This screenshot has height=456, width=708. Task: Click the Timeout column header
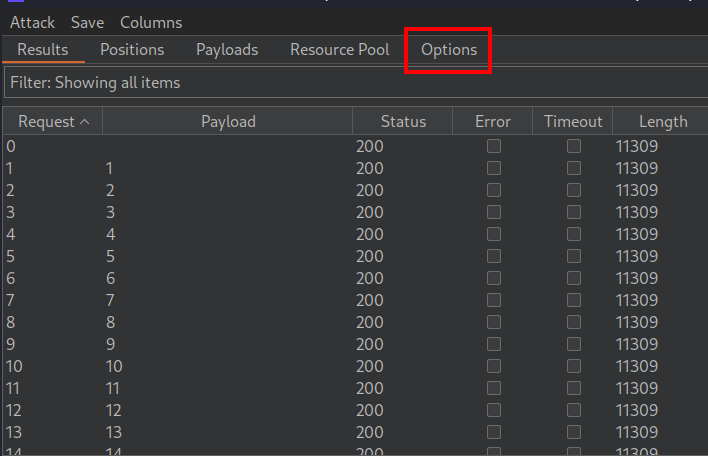[573, 122]
